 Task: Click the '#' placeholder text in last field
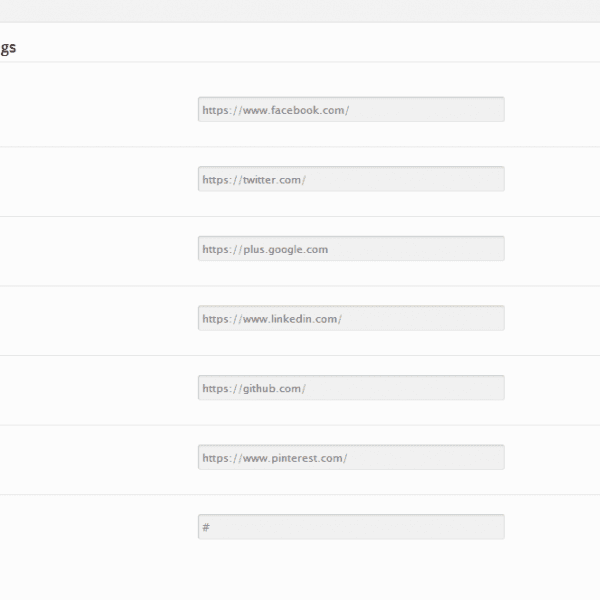206,527
